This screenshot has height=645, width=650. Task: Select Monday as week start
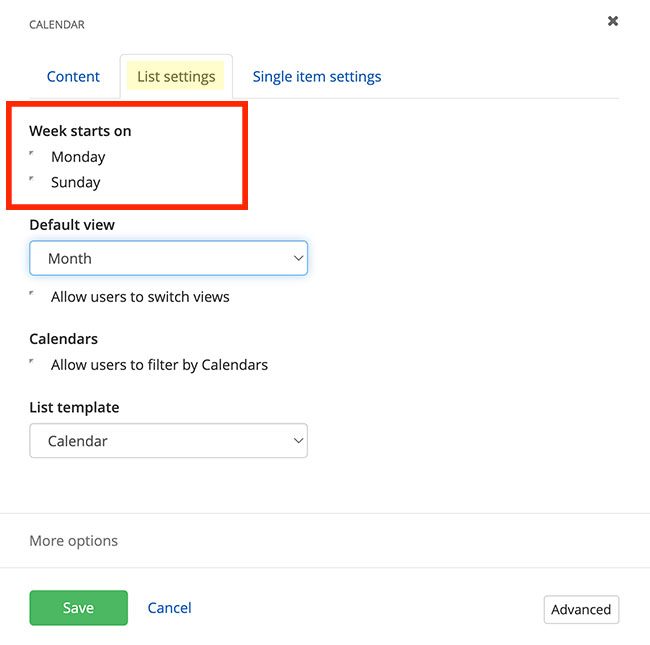[33, 156]
